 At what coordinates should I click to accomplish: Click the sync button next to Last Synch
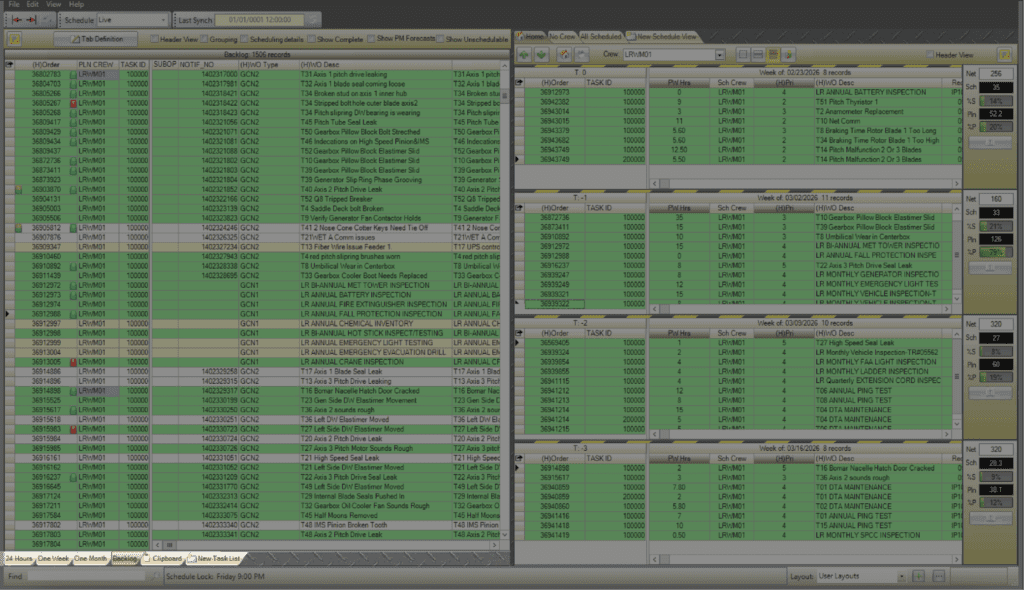pyautogui.click(x=313, y=20)
